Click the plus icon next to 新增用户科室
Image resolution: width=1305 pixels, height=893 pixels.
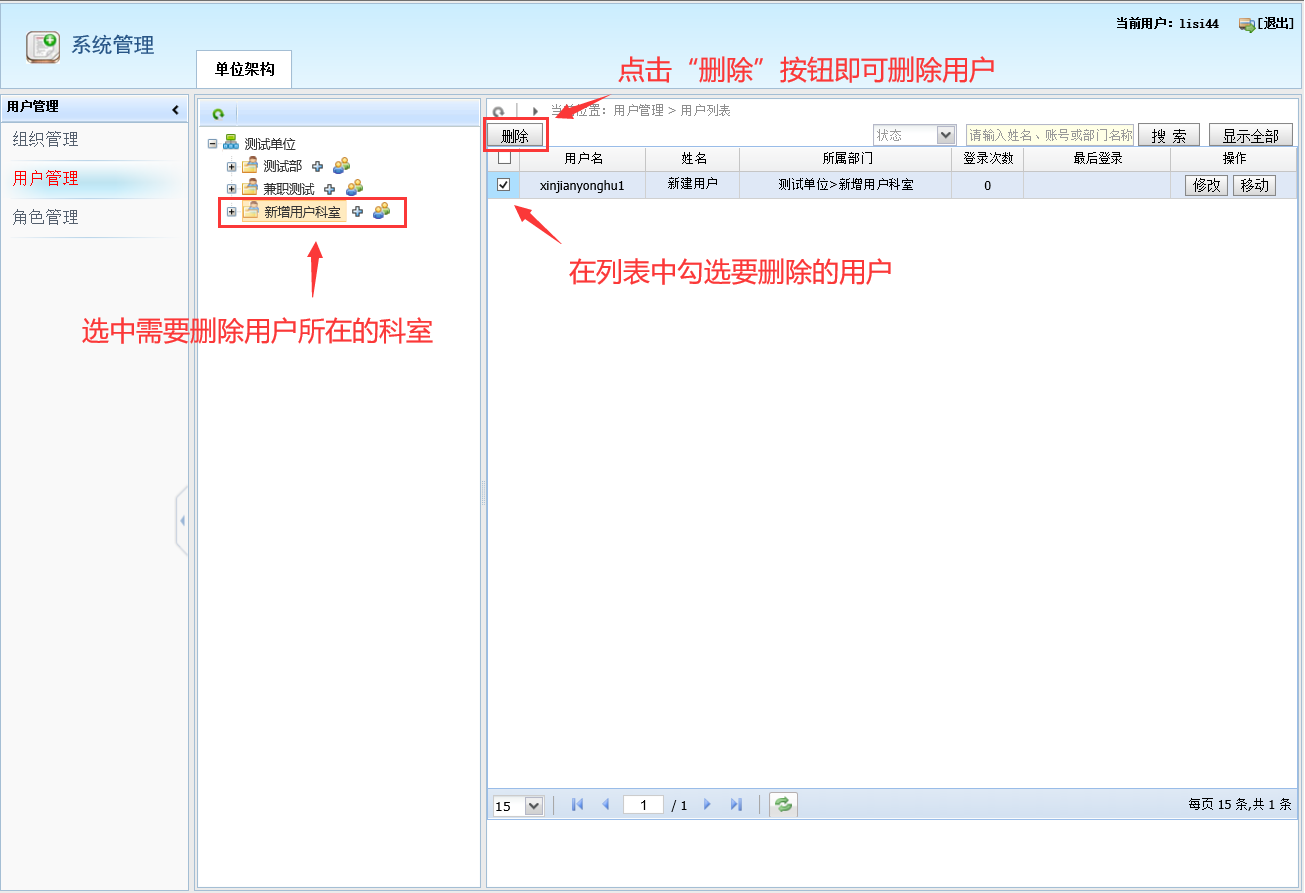tap(357, 211)
